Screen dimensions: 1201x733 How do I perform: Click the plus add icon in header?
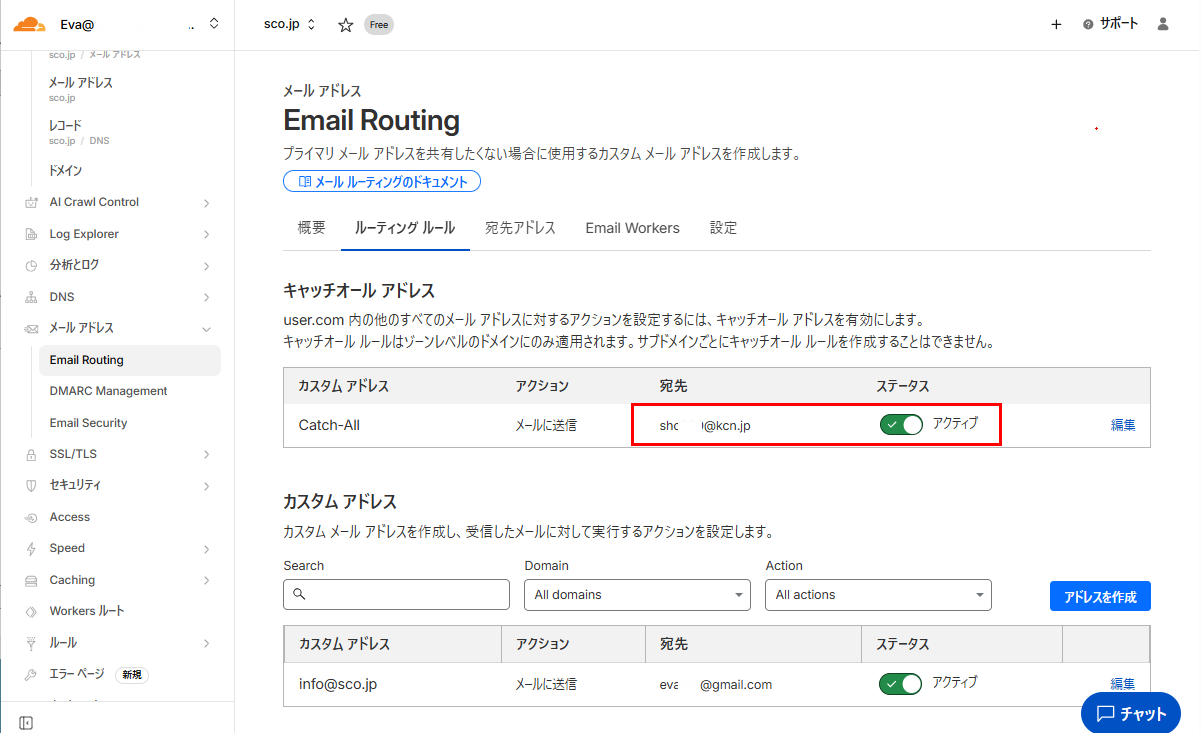[1056, 25]
